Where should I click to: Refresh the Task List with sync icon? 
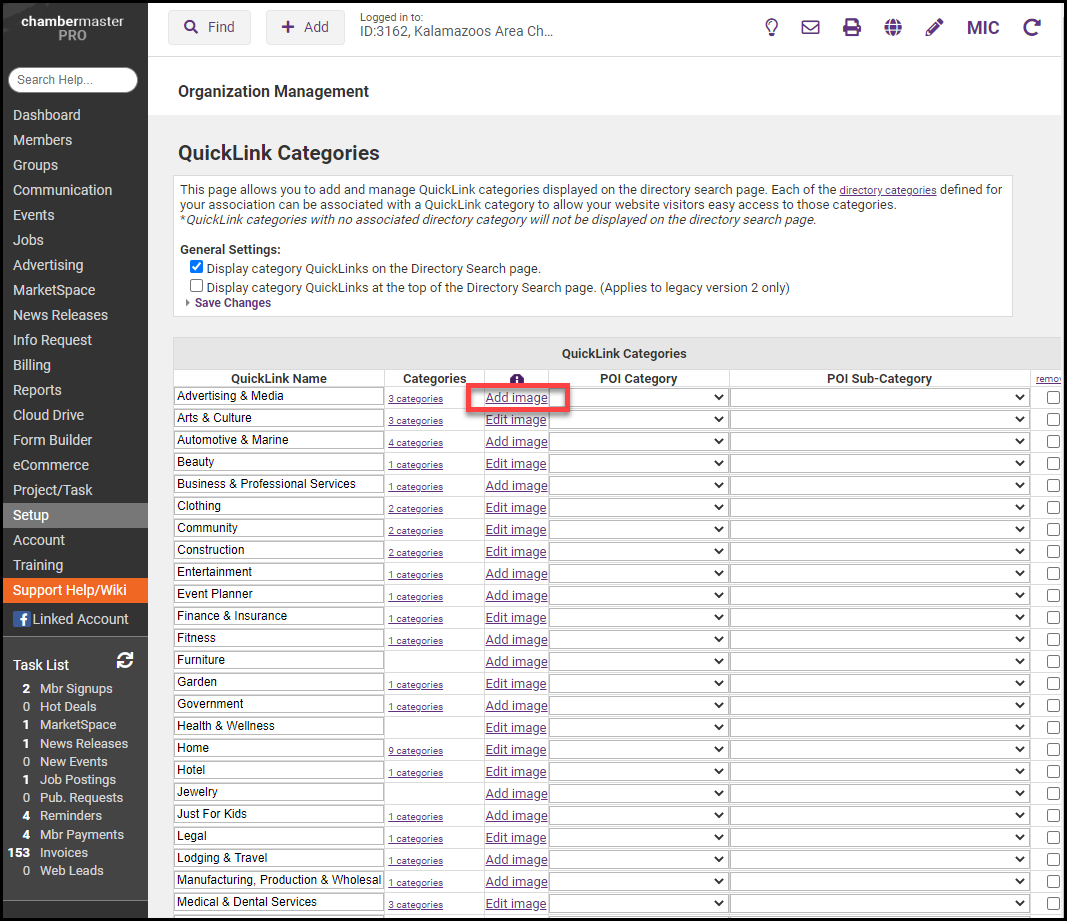tap(125, 660)
